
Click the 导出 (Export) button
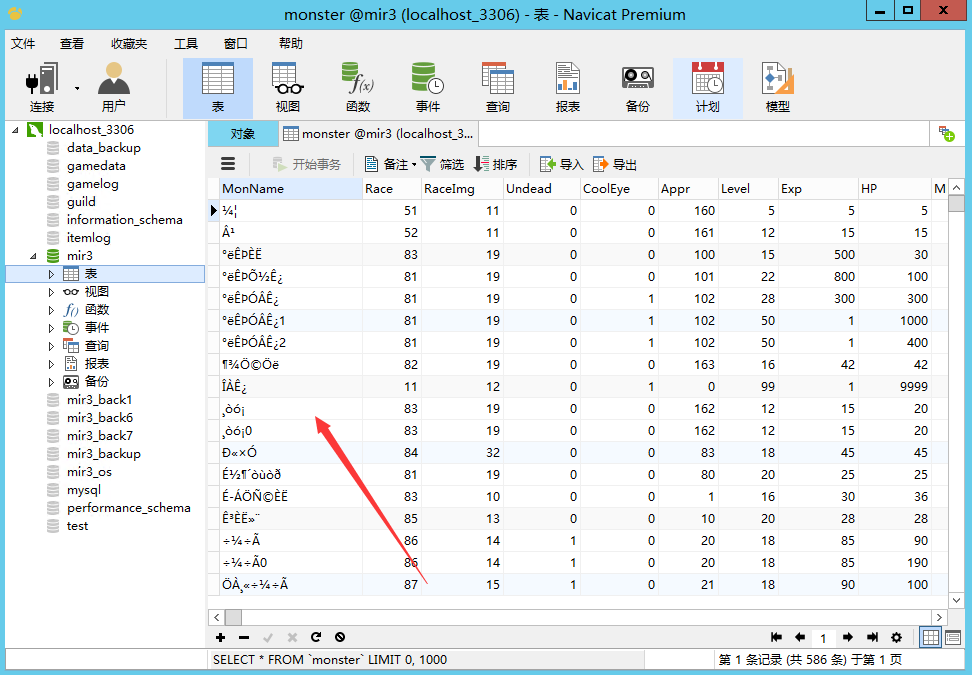point(615,164)
